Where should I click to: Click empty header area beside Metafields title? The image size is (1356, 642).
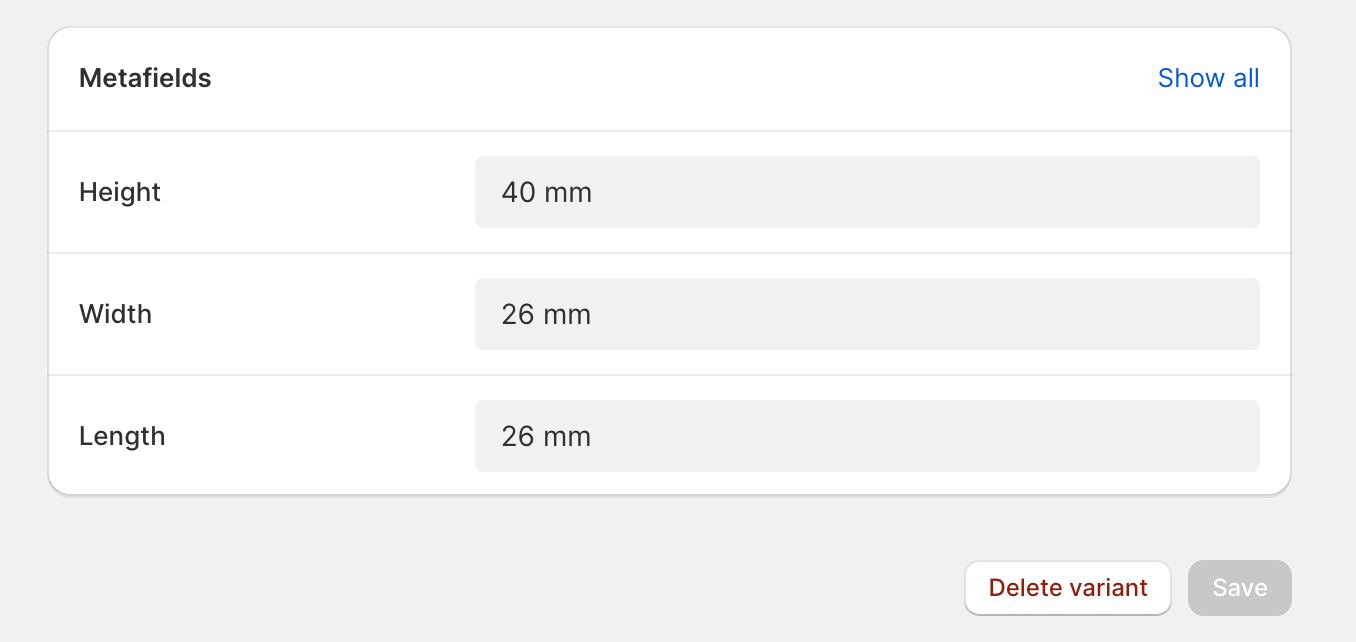[x=680, y=78]
